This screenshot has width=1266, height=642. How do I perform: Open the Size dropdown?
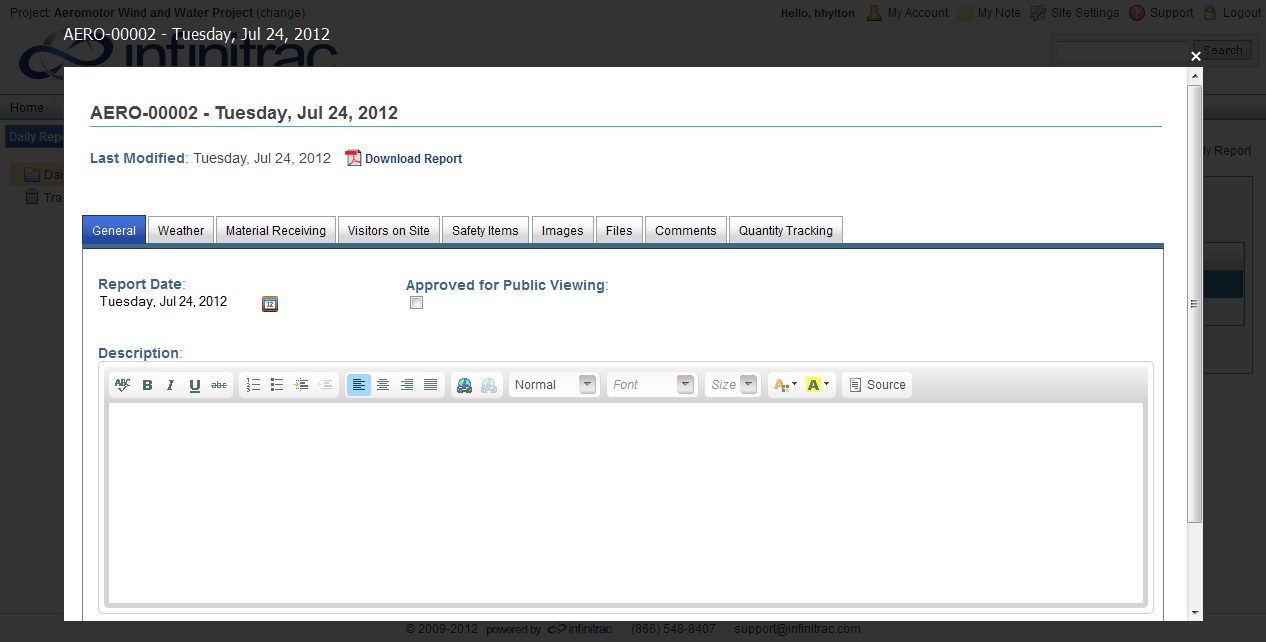pos(732,385)
